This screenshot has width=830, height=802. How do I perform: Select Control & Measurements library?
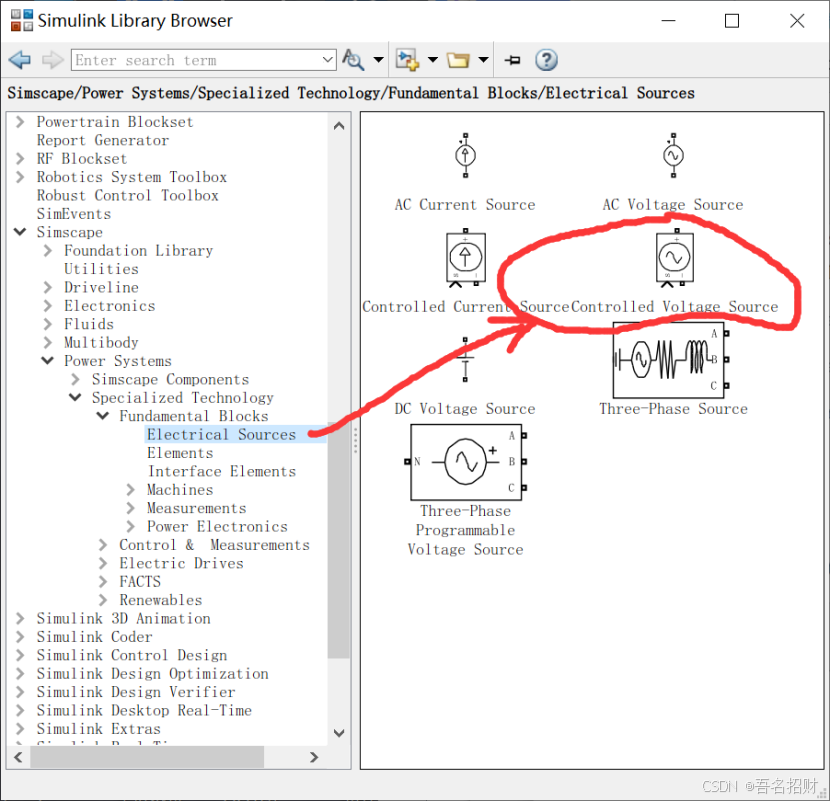214,545
